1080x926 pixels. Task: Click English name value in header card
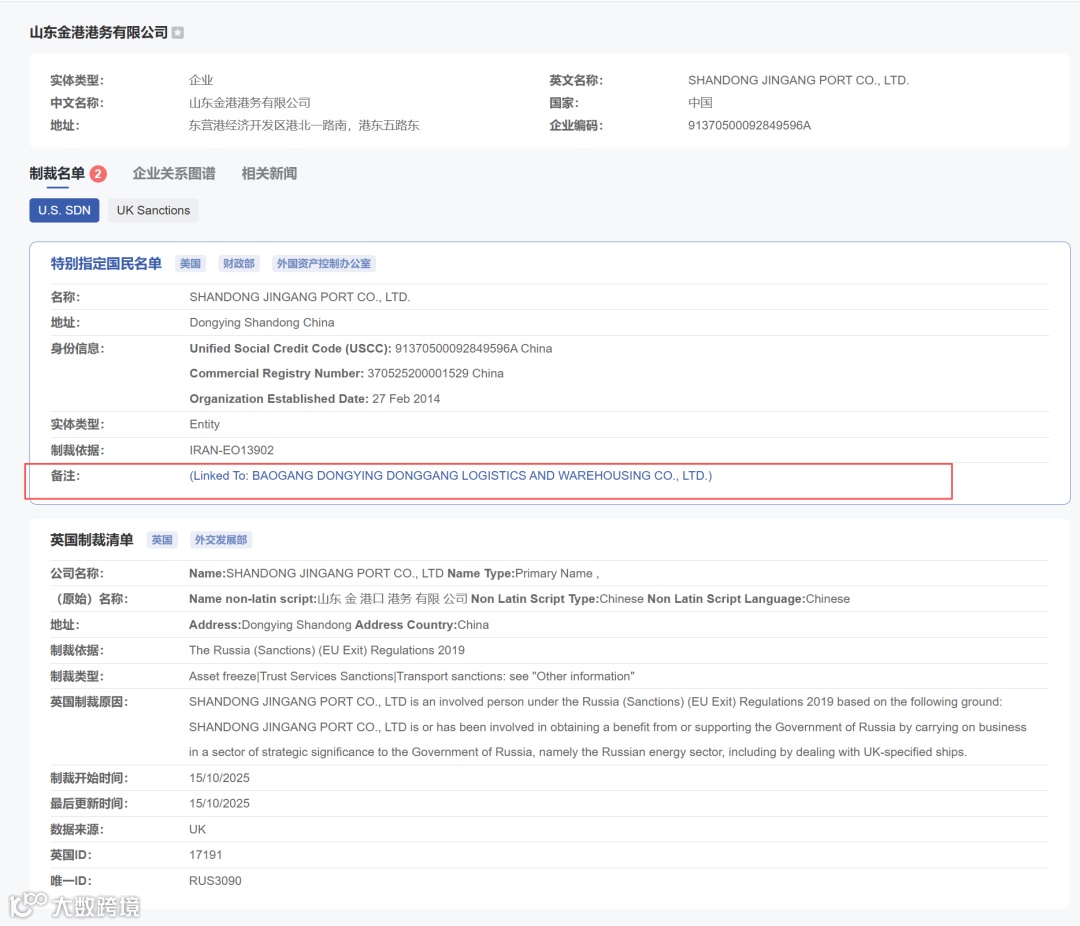798,80
